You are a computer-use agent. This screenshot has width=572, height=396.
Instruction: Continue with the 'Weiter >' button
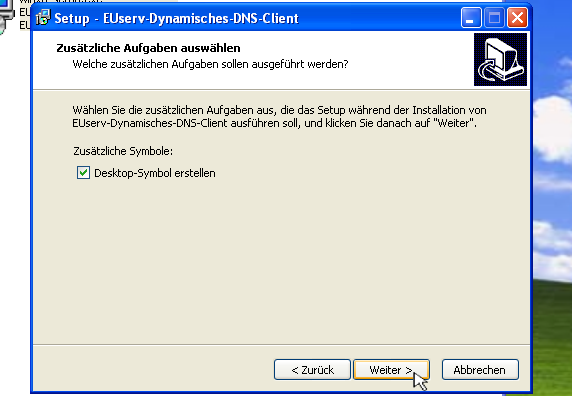pyautogui.click(x=391, y=370)
